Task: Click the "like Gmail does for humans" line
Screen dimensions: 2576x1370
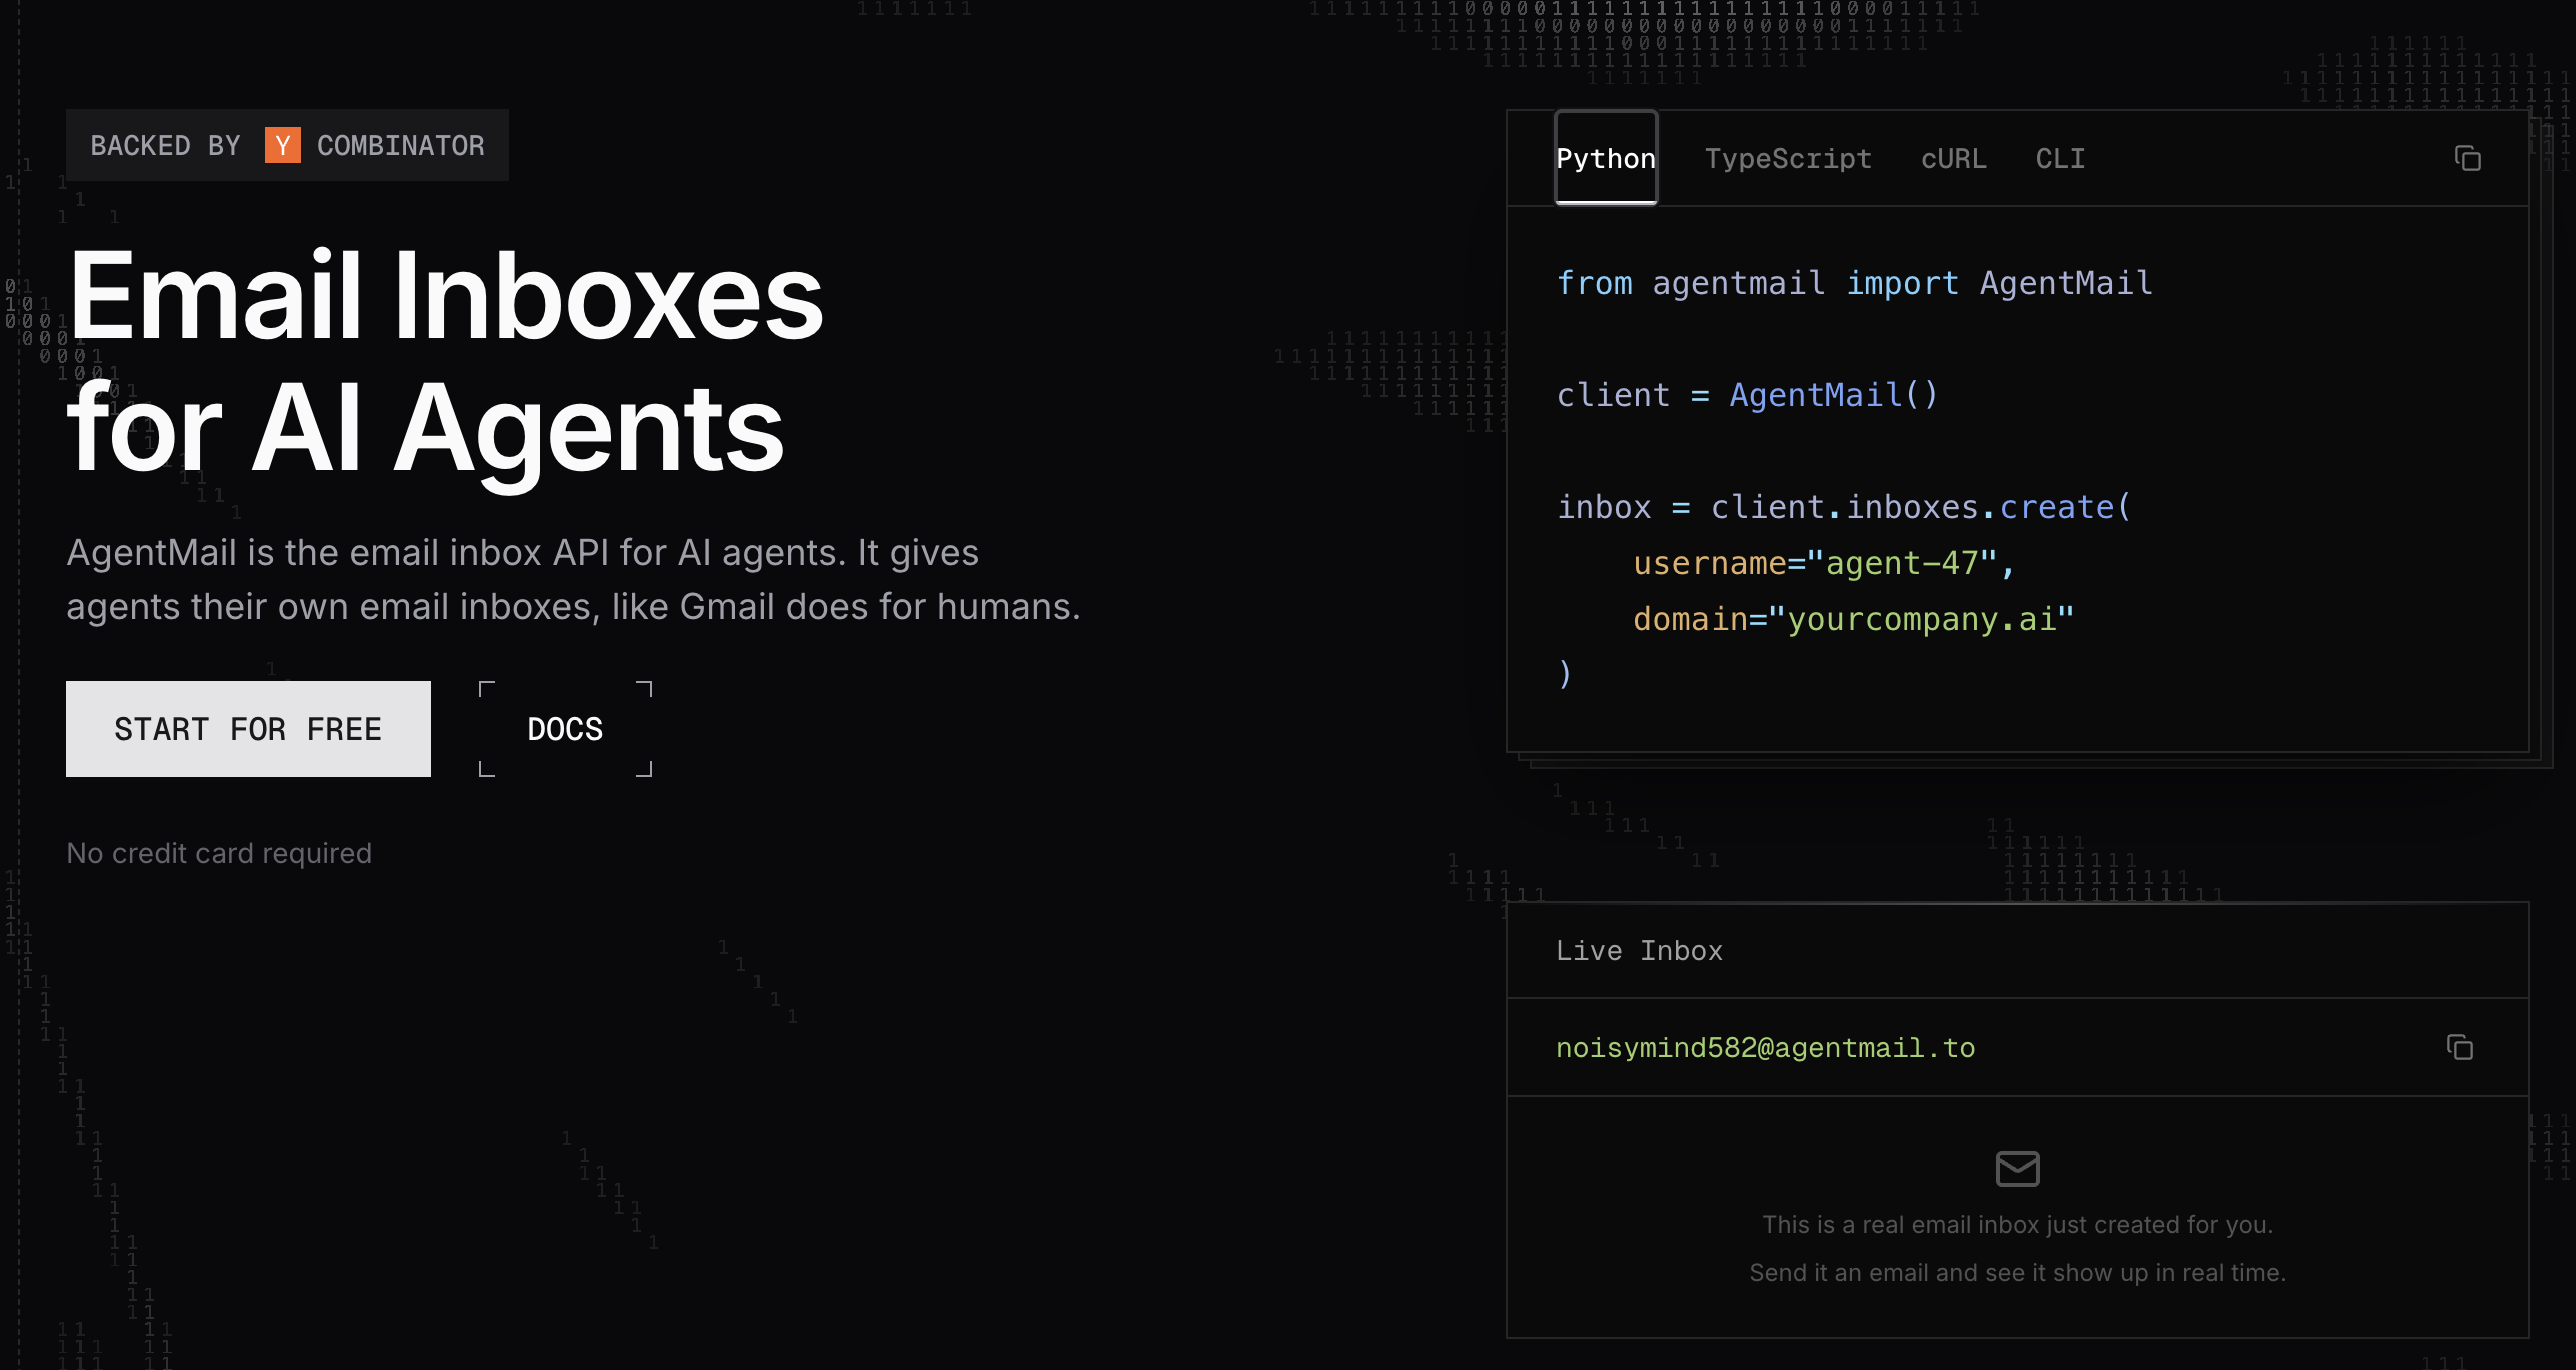Action: 573,606
